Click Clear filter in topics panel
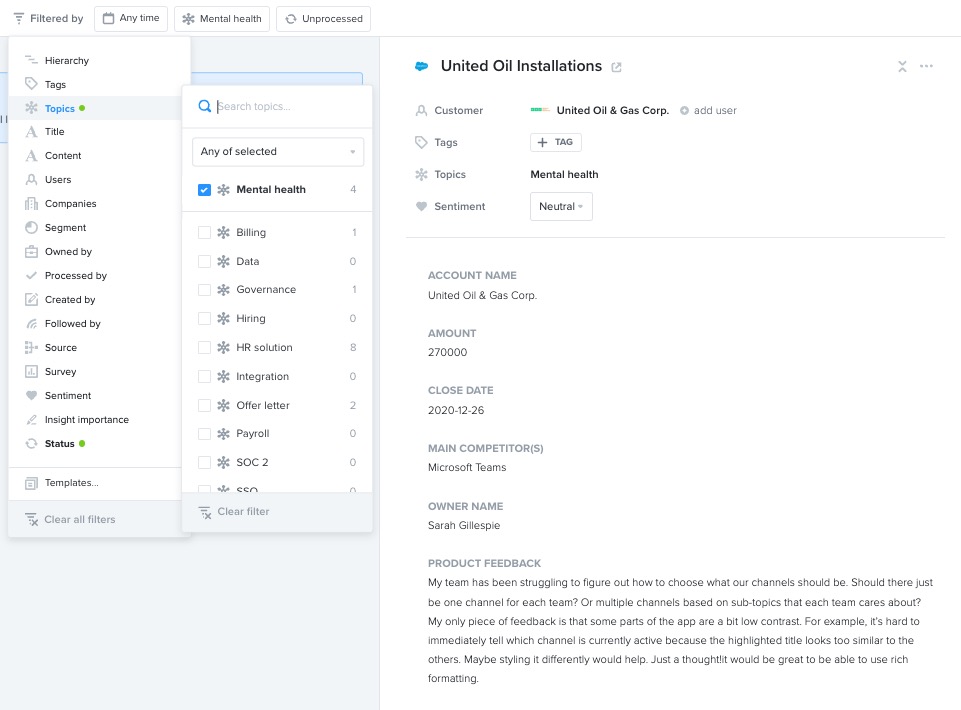Viewport: 961px width, 710px height. (234, 511)
